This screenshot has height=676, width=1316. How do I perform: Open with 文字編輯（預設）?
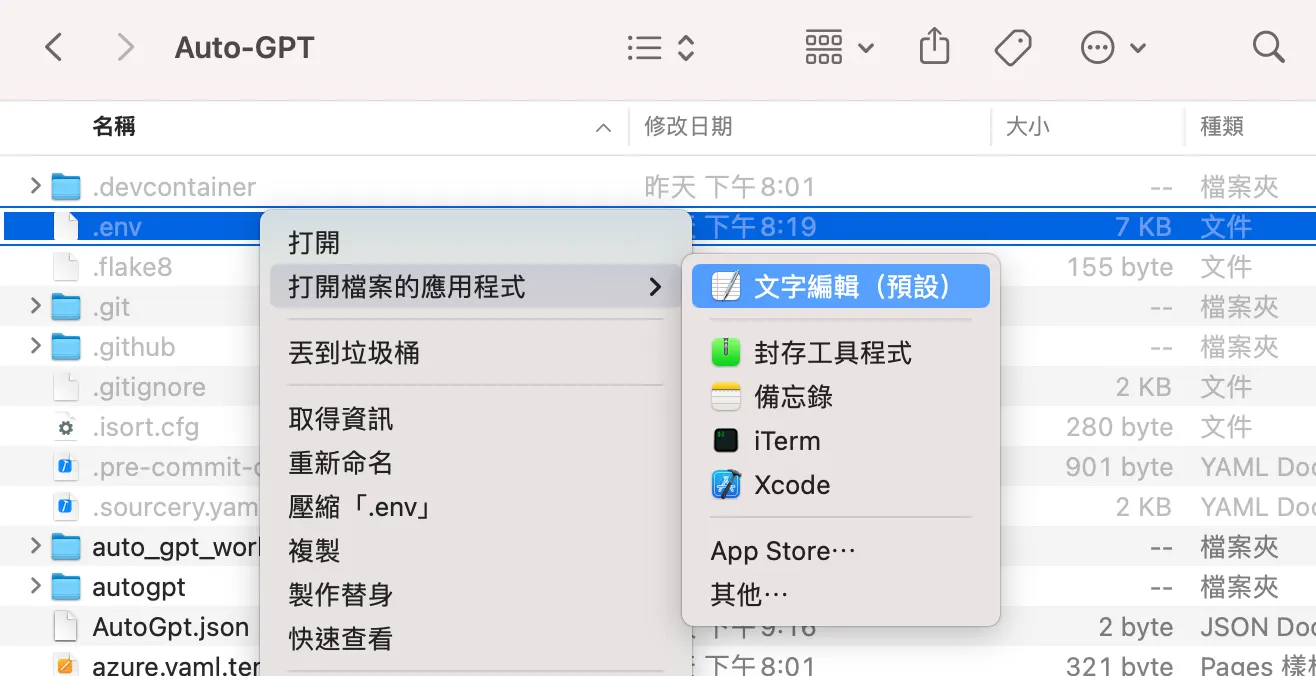(841, 287)
